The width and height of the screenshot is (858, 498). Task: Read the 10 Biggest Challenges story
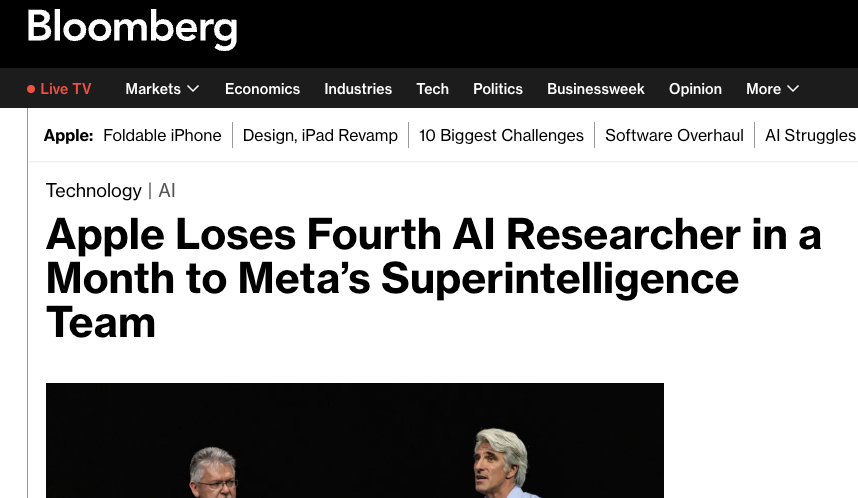(501, 135)
